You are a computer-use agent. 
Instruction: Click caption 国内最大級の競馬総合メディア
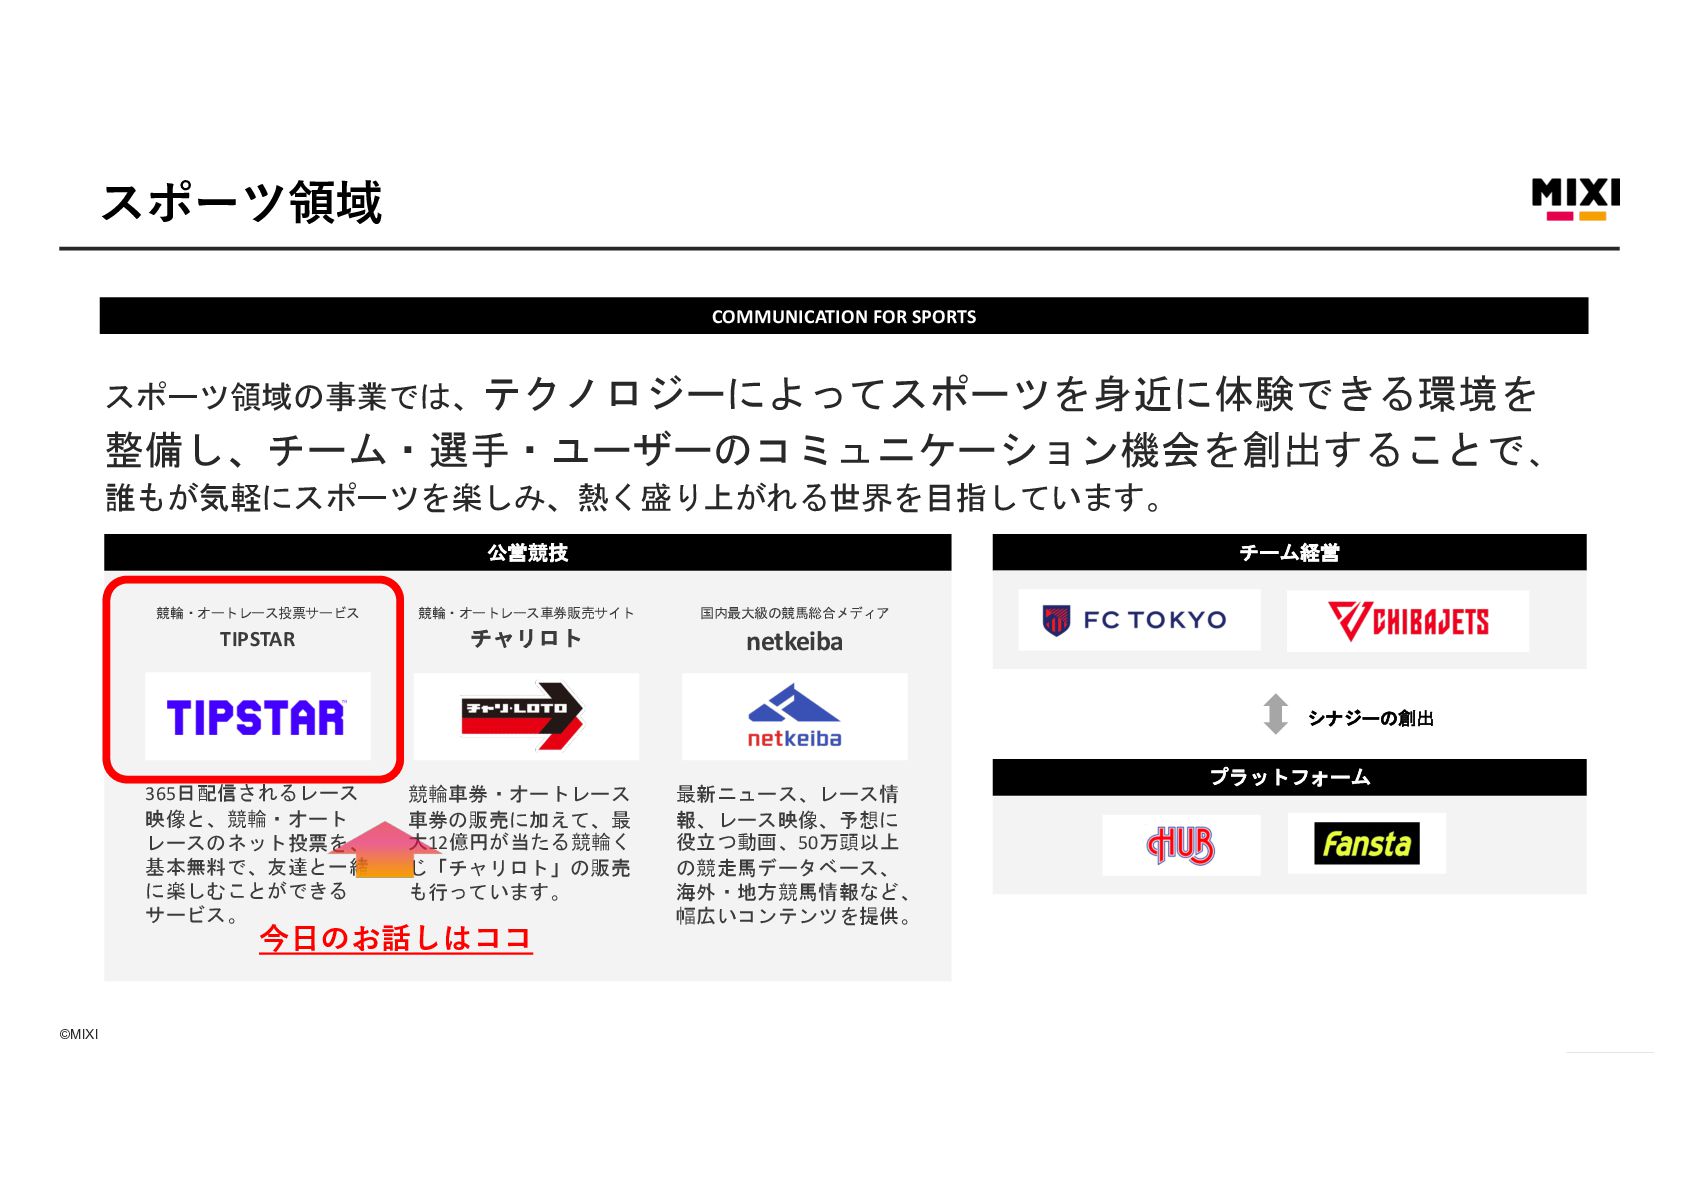pyautogui.click(x=794, y=613)
